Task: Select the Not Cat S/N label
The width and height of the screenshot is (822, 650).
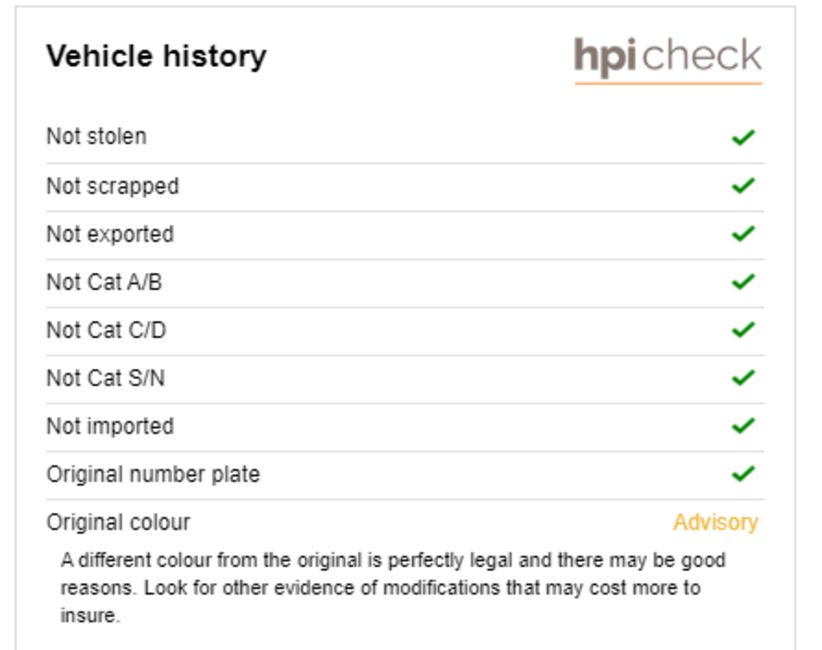Action: pyautogui.click(x=106, y=378)
